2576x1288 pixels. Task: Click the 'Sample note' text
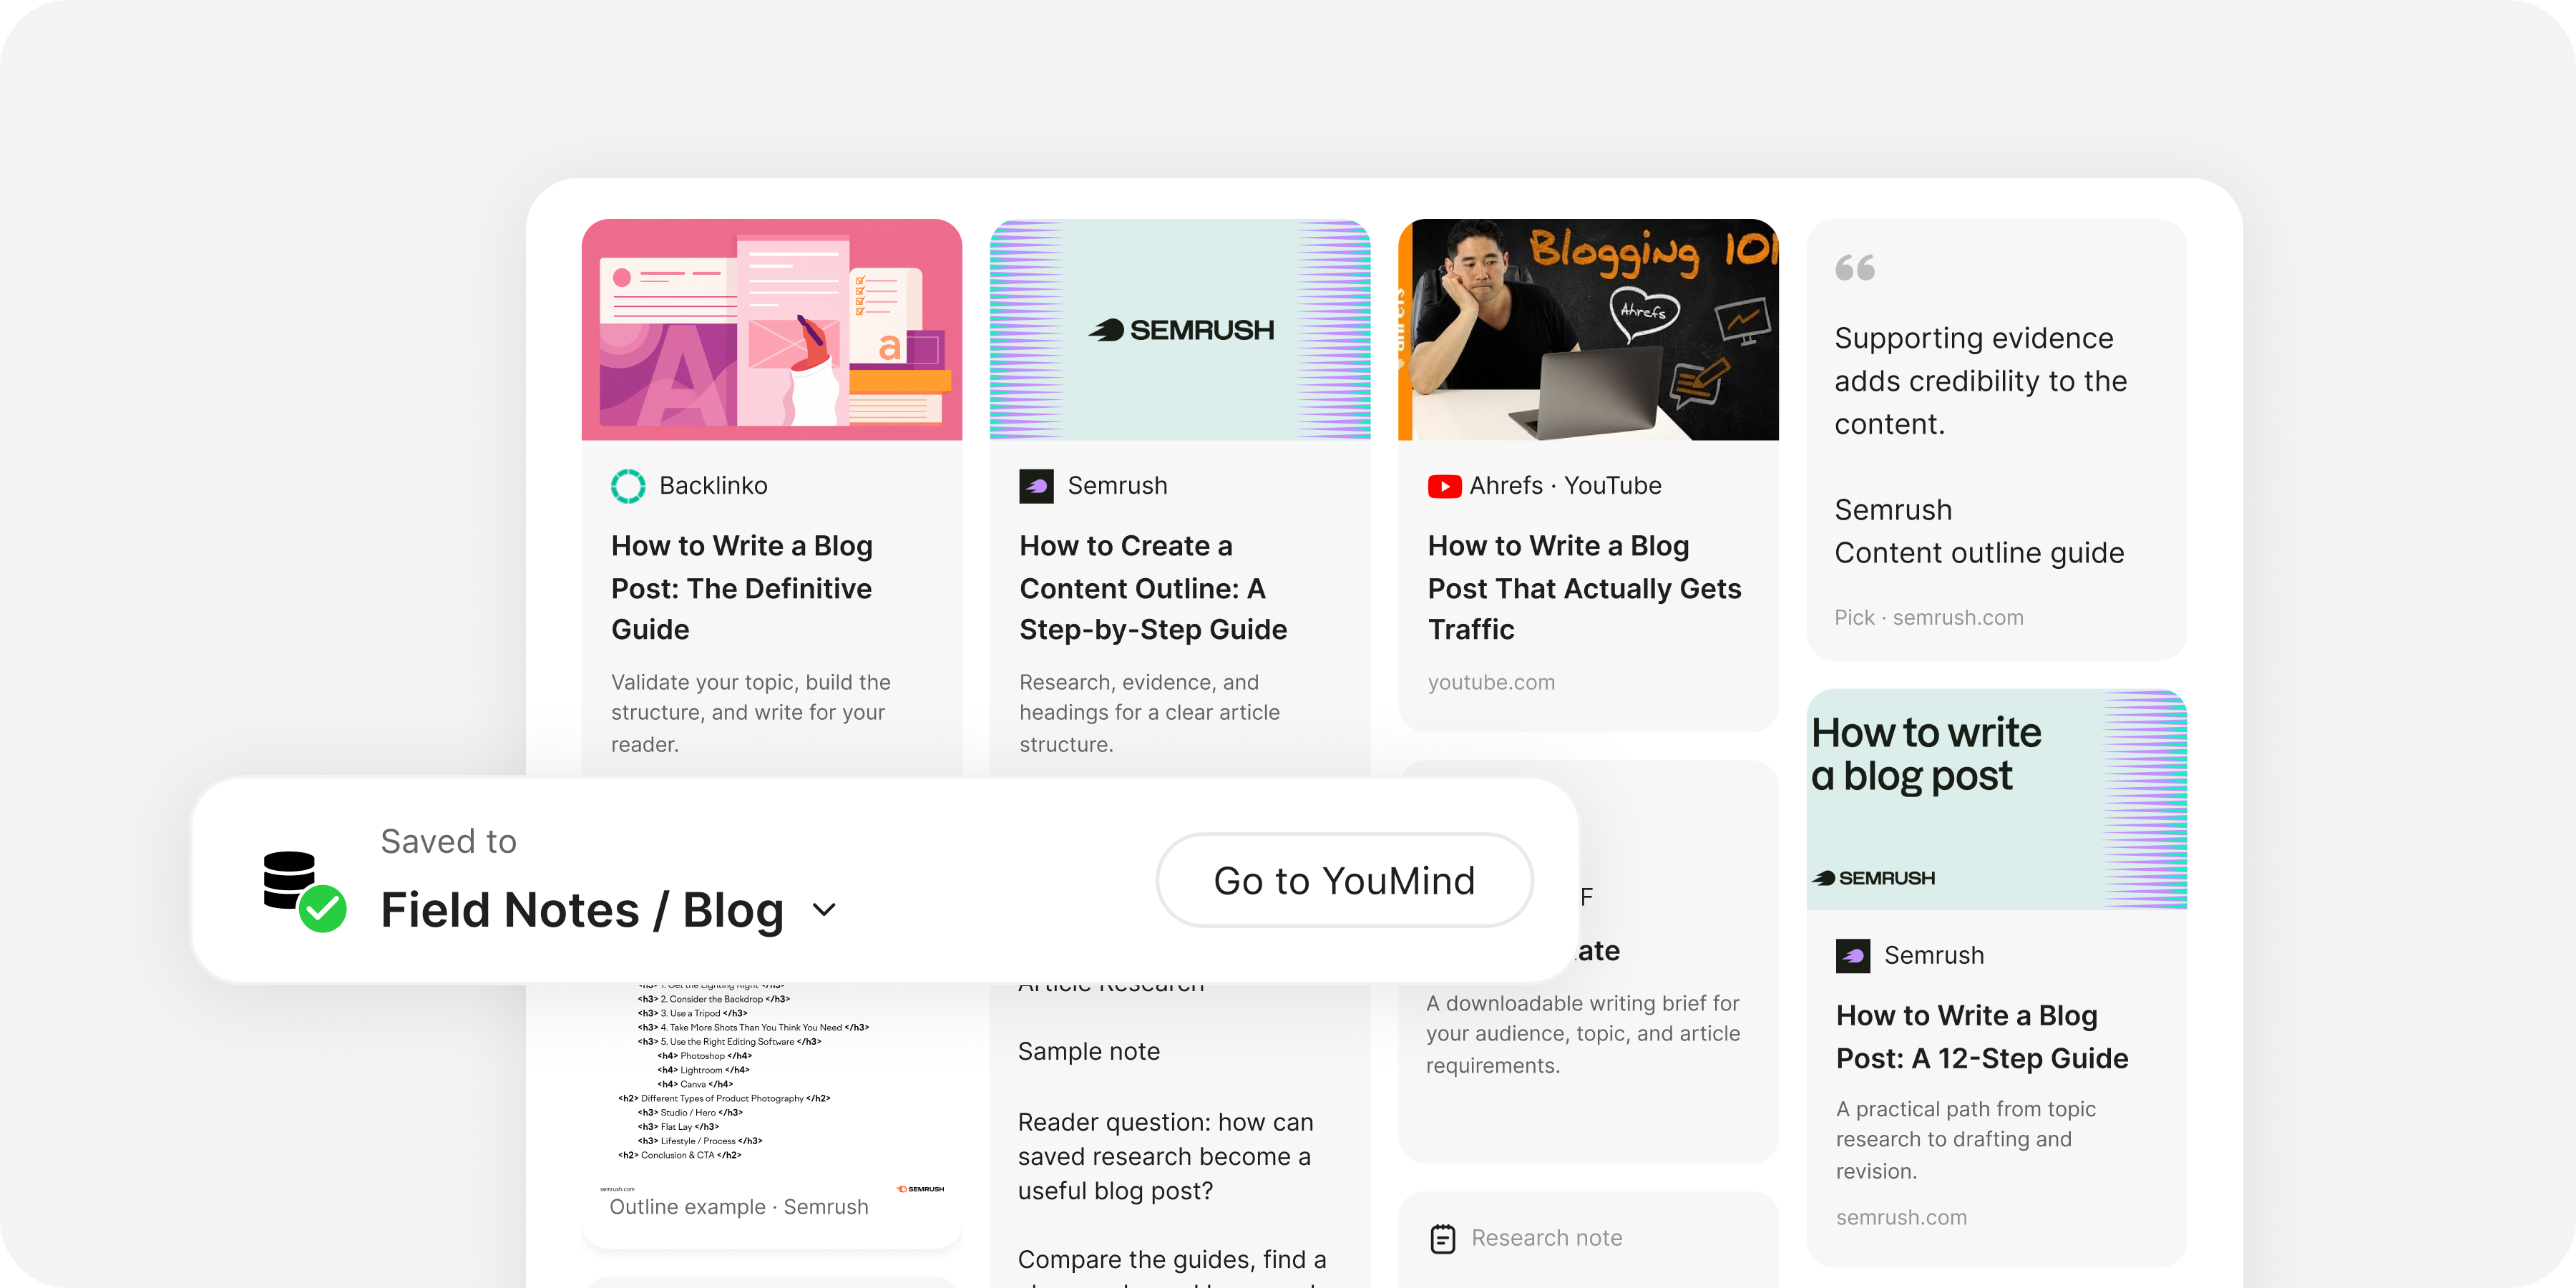click(1089, 1051)
